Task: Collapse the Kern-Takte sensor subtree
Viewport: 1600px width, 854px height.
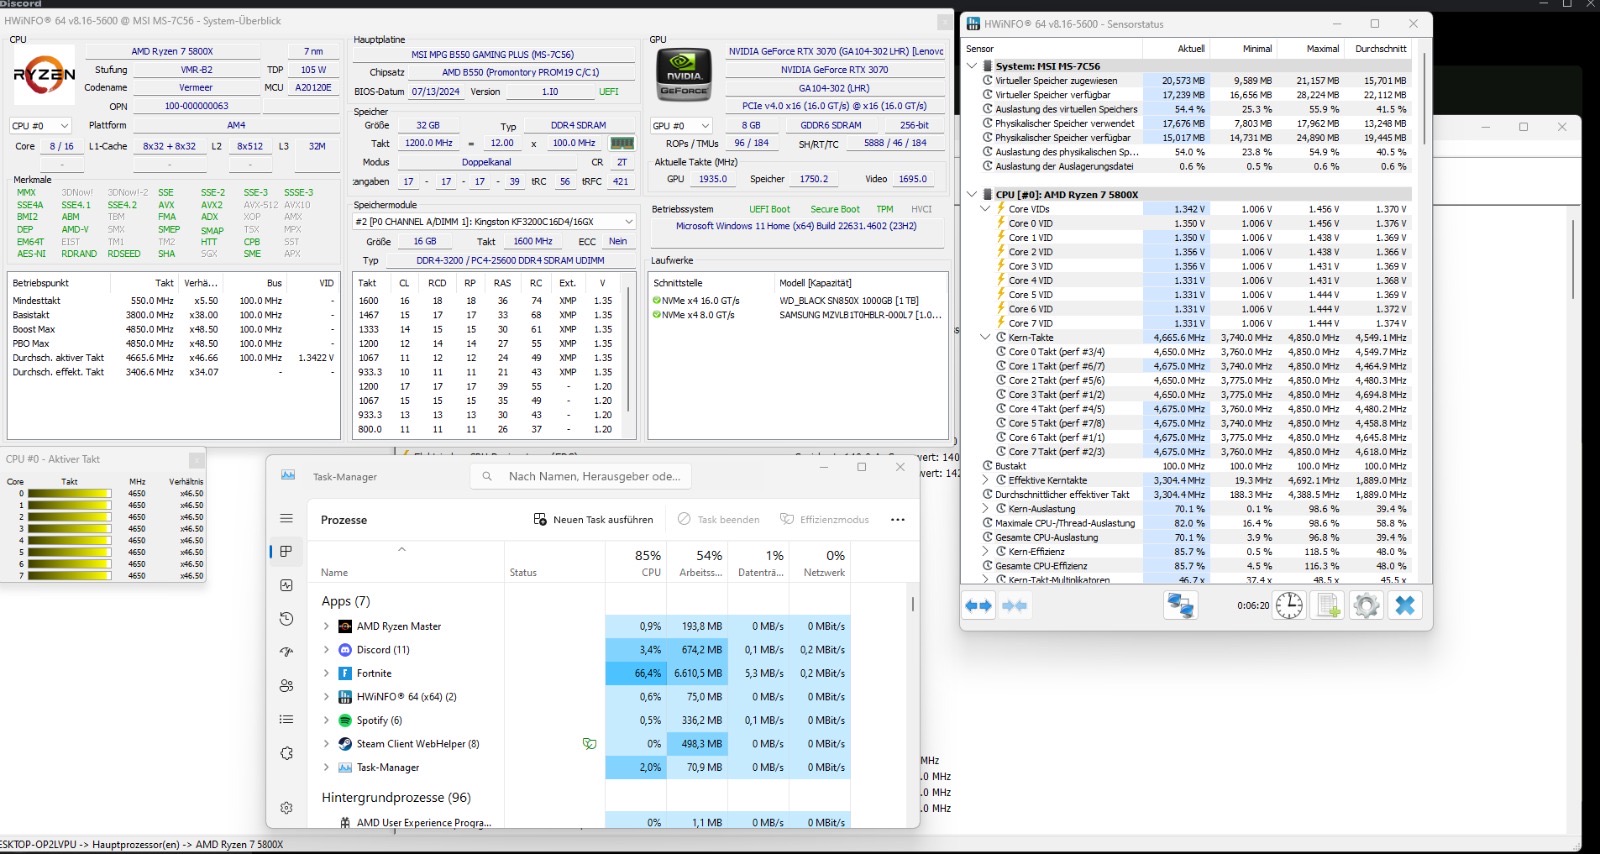Action: (x=986, y=337)
